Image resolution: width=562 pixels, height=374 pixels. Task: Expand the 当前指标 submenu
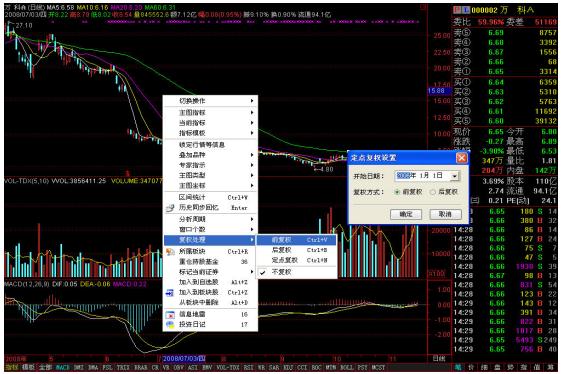[x=210, y=123]
